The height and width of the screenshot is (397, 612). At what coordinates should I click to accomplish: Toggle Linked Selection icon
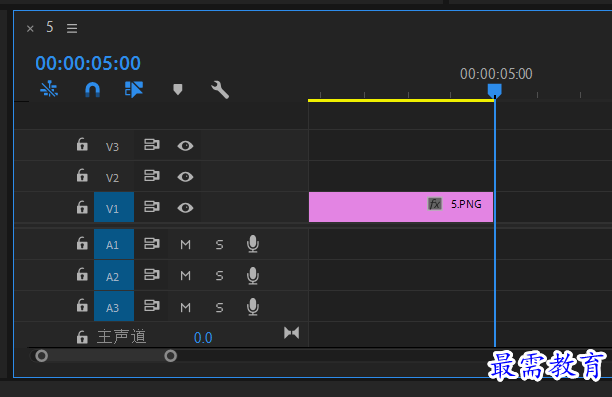click(x=134, y=89)
